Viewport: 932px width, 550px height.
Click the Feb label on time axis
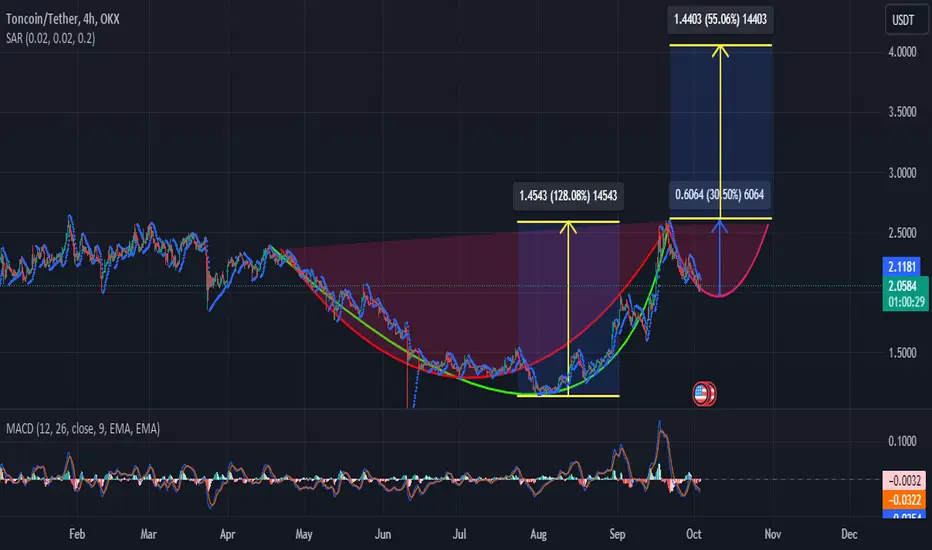[x=77, y=534]
